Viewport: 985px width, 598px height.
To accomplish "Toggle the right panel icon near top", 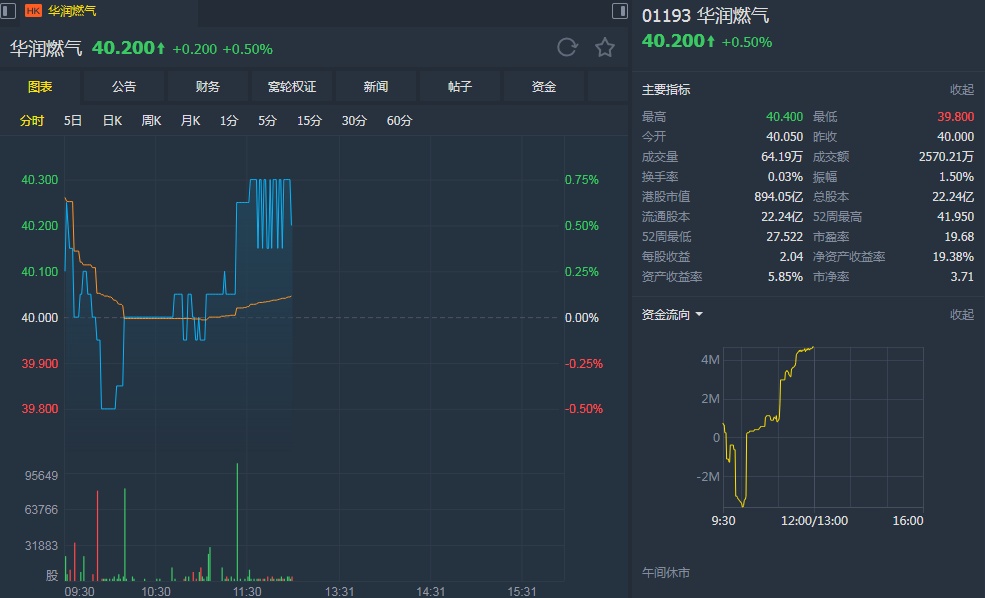I will (x=619, y=11).
